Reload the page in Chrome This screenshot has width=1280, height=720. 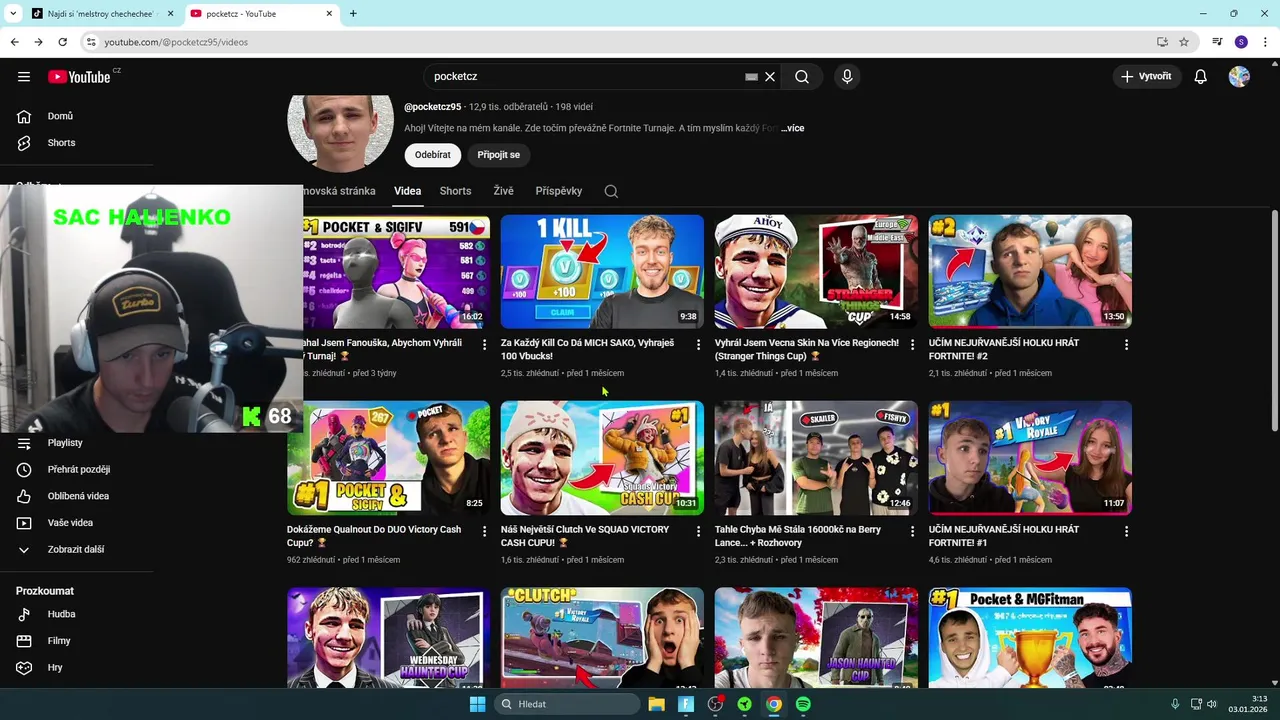(x=62, y=42)
